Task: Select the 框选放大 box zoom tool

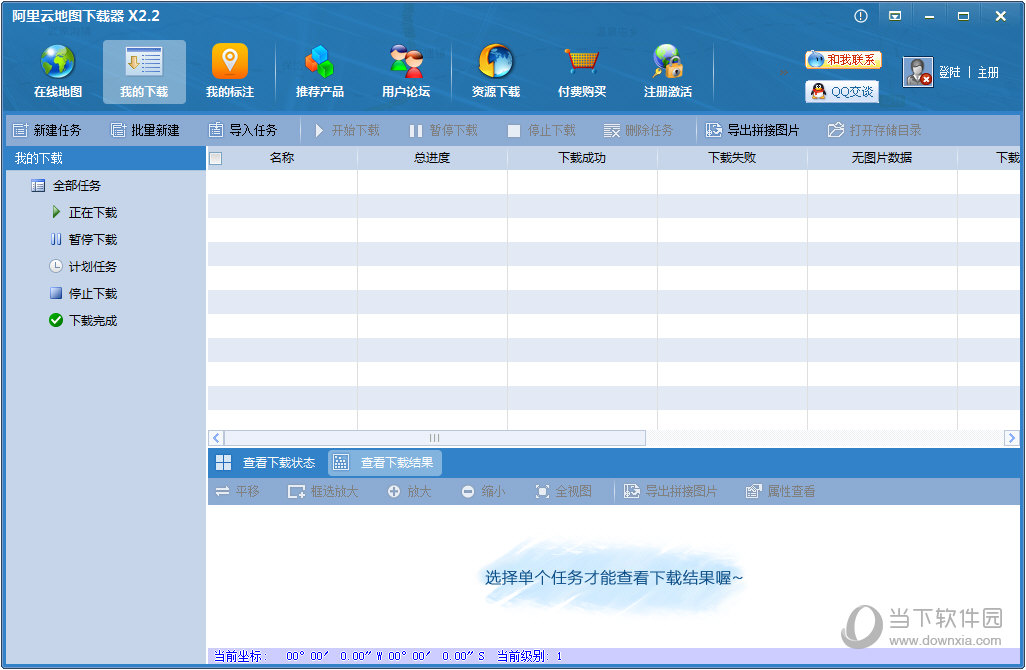Action: 323,491
